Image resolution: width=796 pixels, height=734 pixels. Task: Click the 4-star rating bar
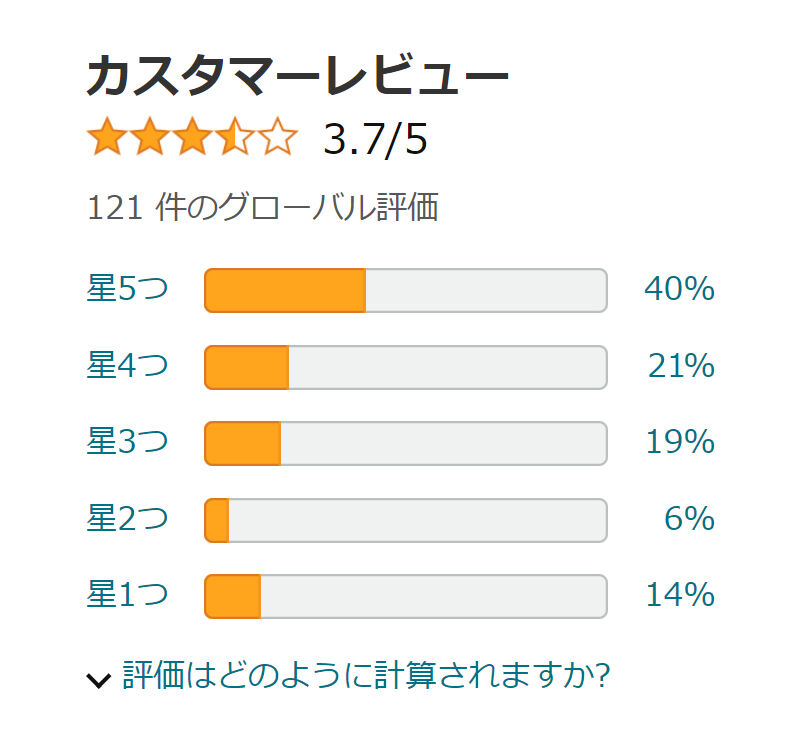pos(405,367)
